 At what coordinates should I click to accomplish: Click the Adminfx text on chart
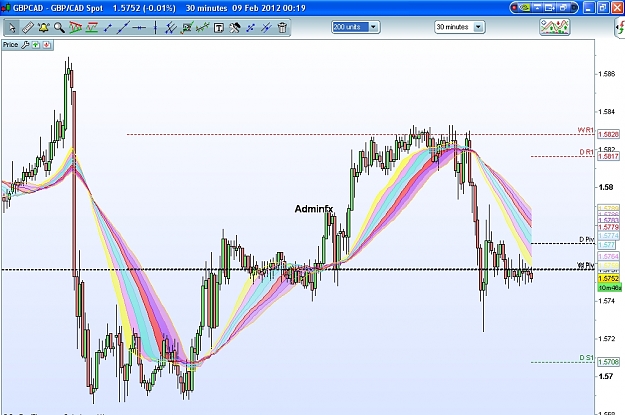coord(314,209)
